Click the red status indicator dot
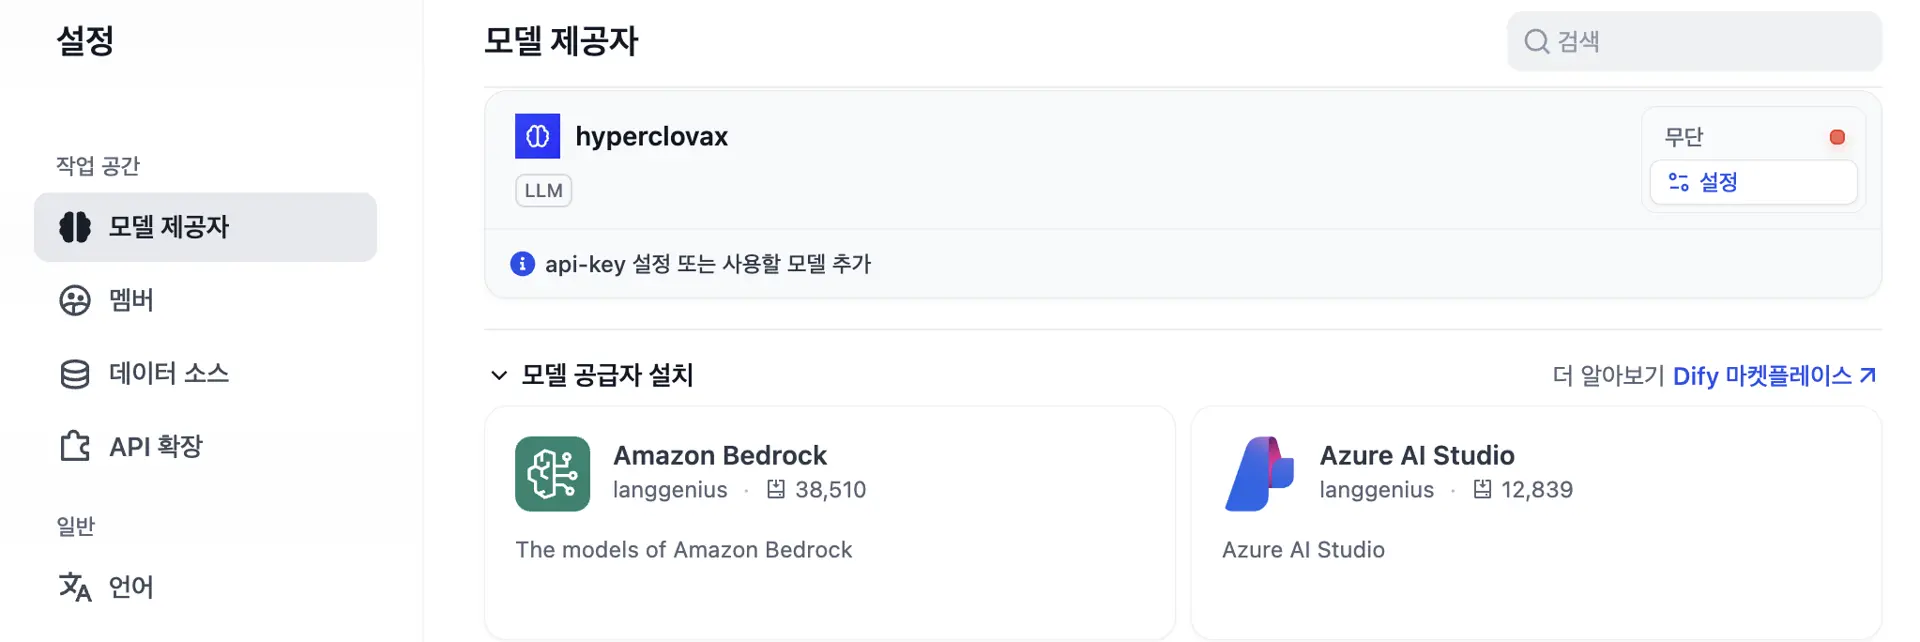Screen dimensions: 1920x642 point(1837,137)
